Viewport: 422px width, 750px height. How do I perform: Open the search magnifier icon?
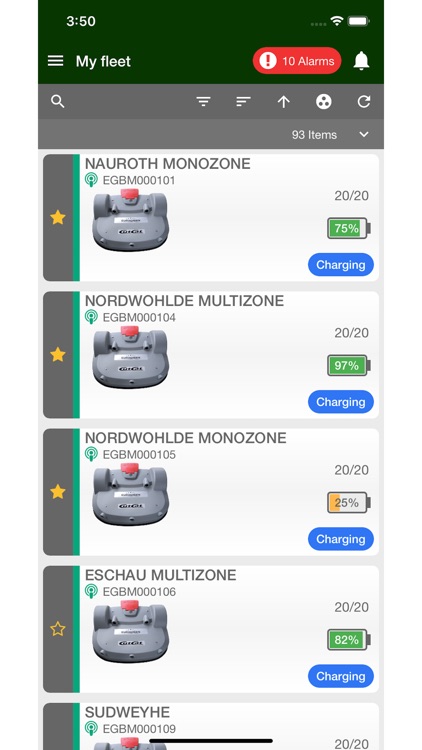57,101
